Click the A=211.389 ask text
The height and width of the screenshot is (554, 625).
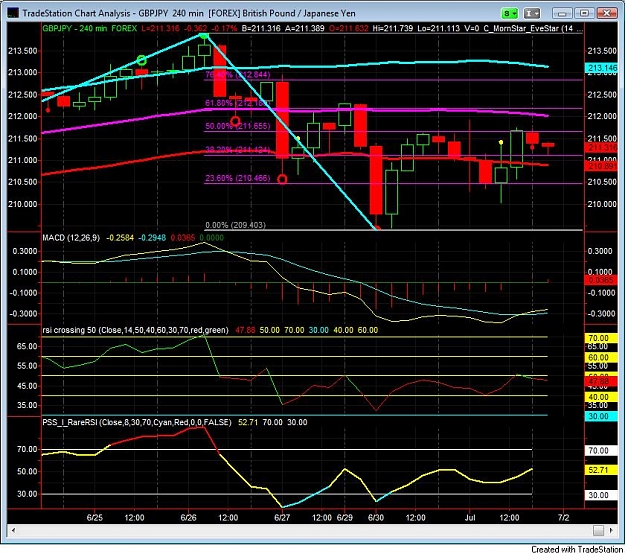pos(305,29)
